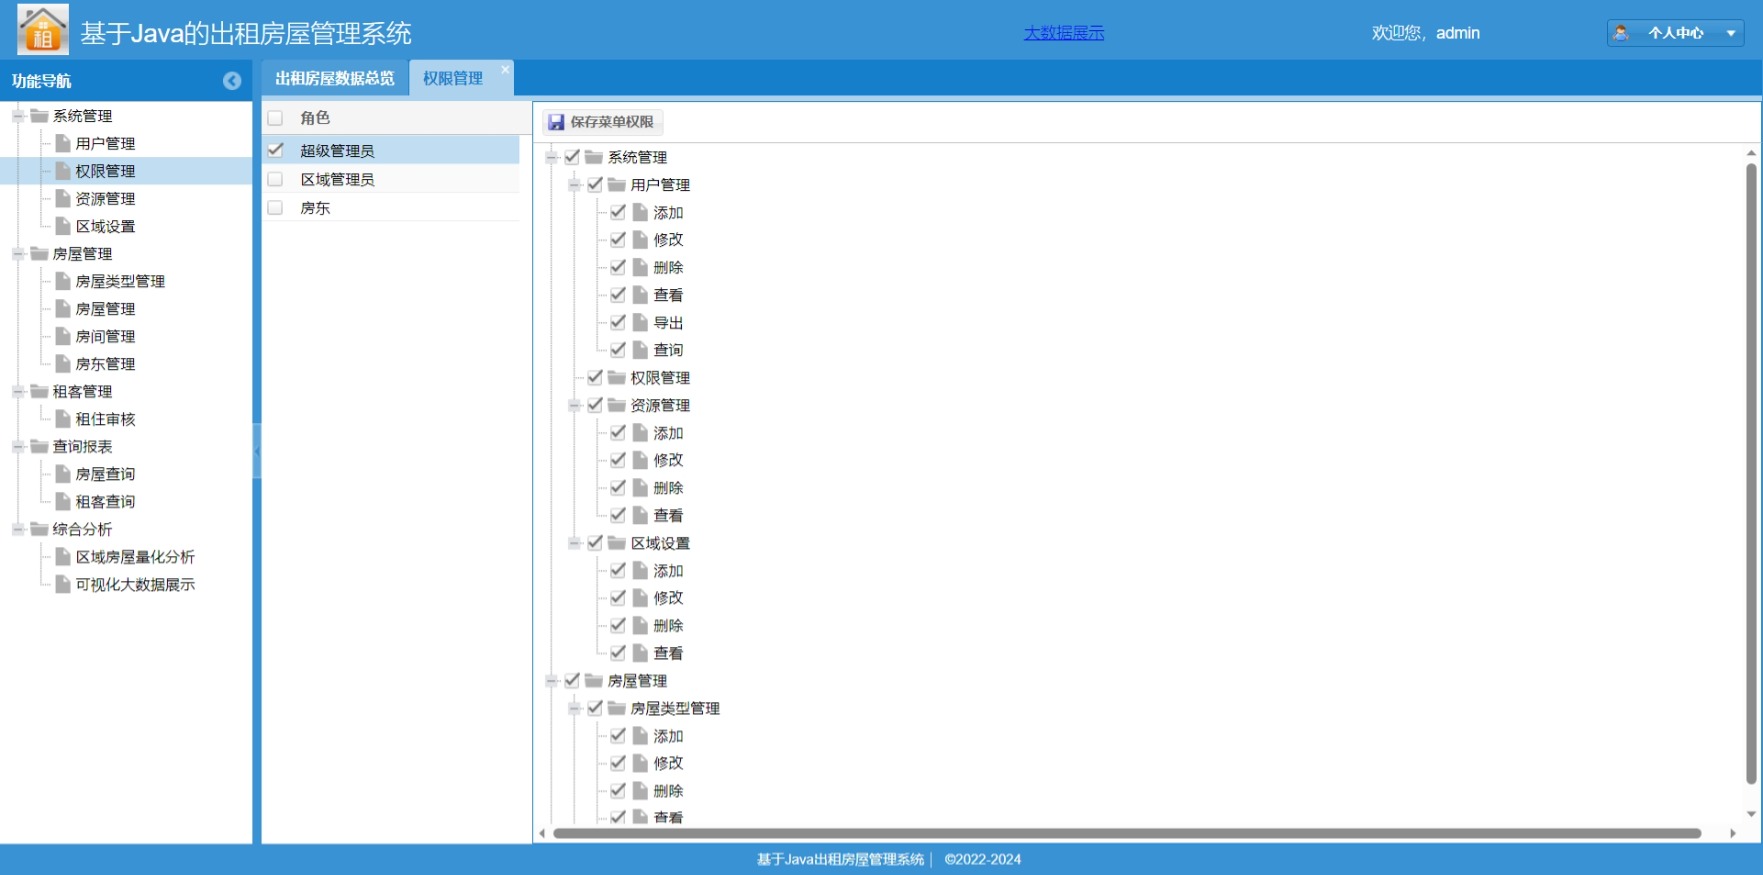1763x875 pixels.
Task: Click the file icon next to 租住审核
Action: [x=63, y=419]
